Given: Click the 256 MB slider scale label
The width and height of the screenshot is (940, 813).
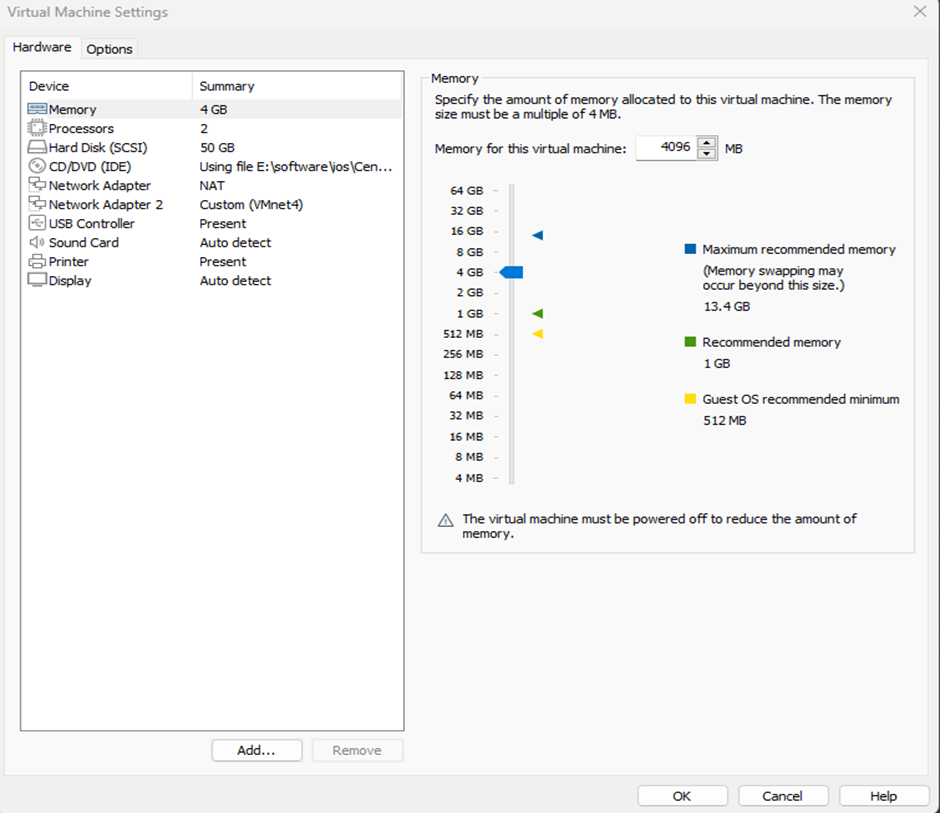Looking at the screenshot, I should coord(463,354).
